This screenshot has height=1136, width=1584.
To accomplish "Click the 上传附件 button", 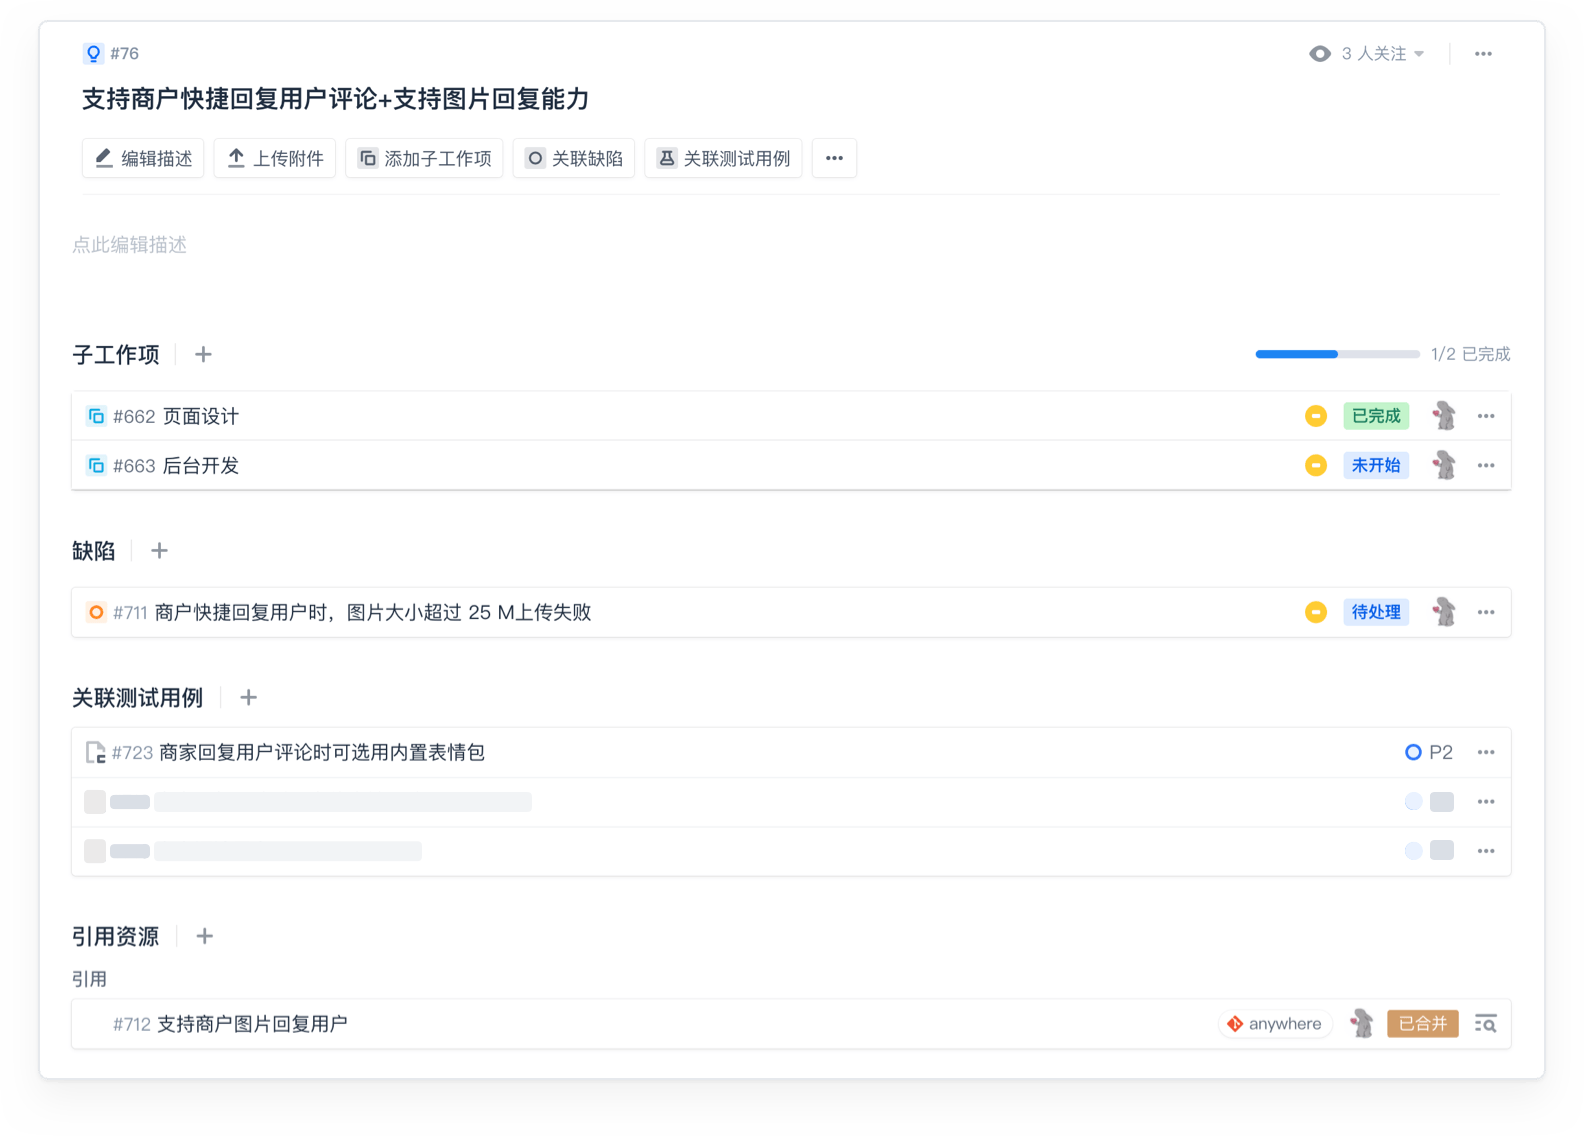I will click(x=275, y=158).
